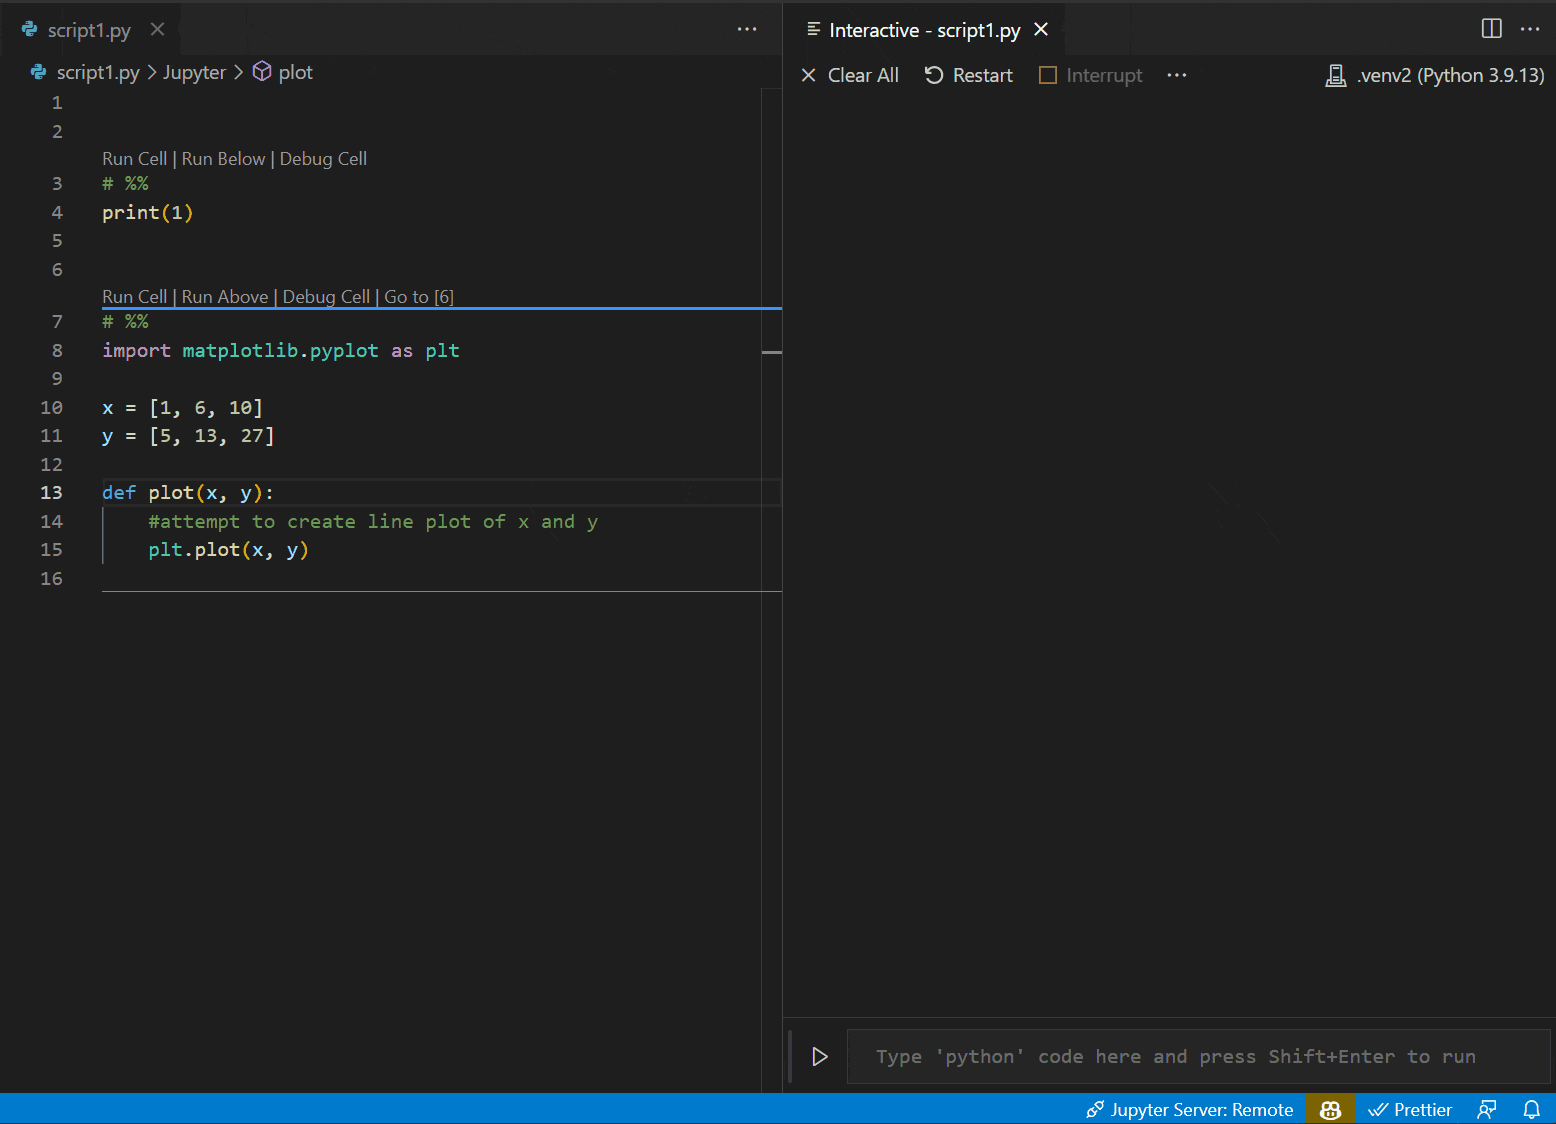The width and height of the screenshot is (1556, 1124).
Task: Open the editor More Actions menu
Action: pyautogui.click(x=747, y=29)
